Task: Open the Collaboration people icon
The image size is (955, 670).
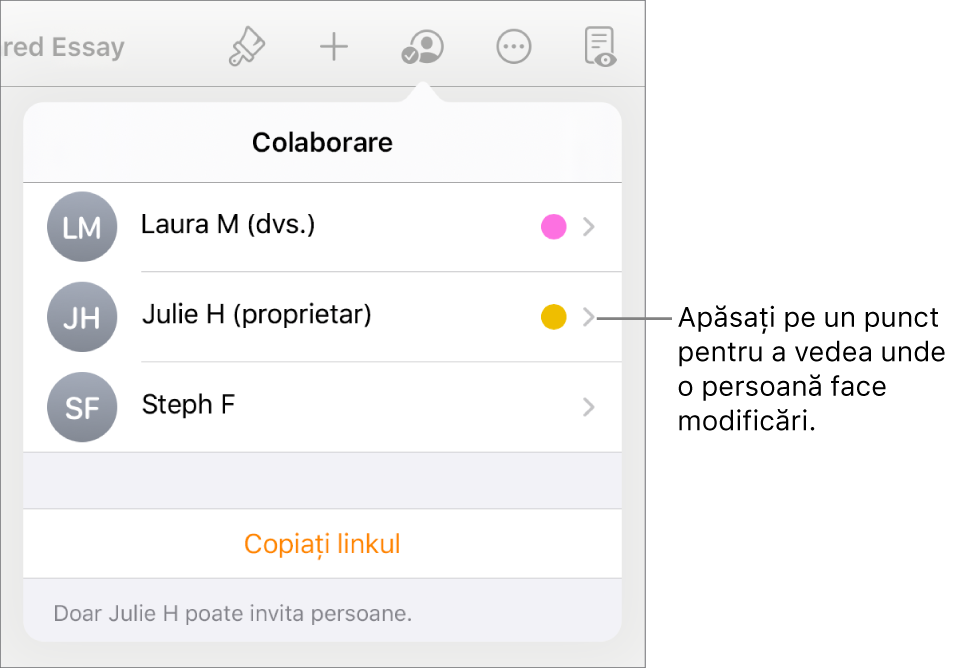Action: tap(421, 46)
